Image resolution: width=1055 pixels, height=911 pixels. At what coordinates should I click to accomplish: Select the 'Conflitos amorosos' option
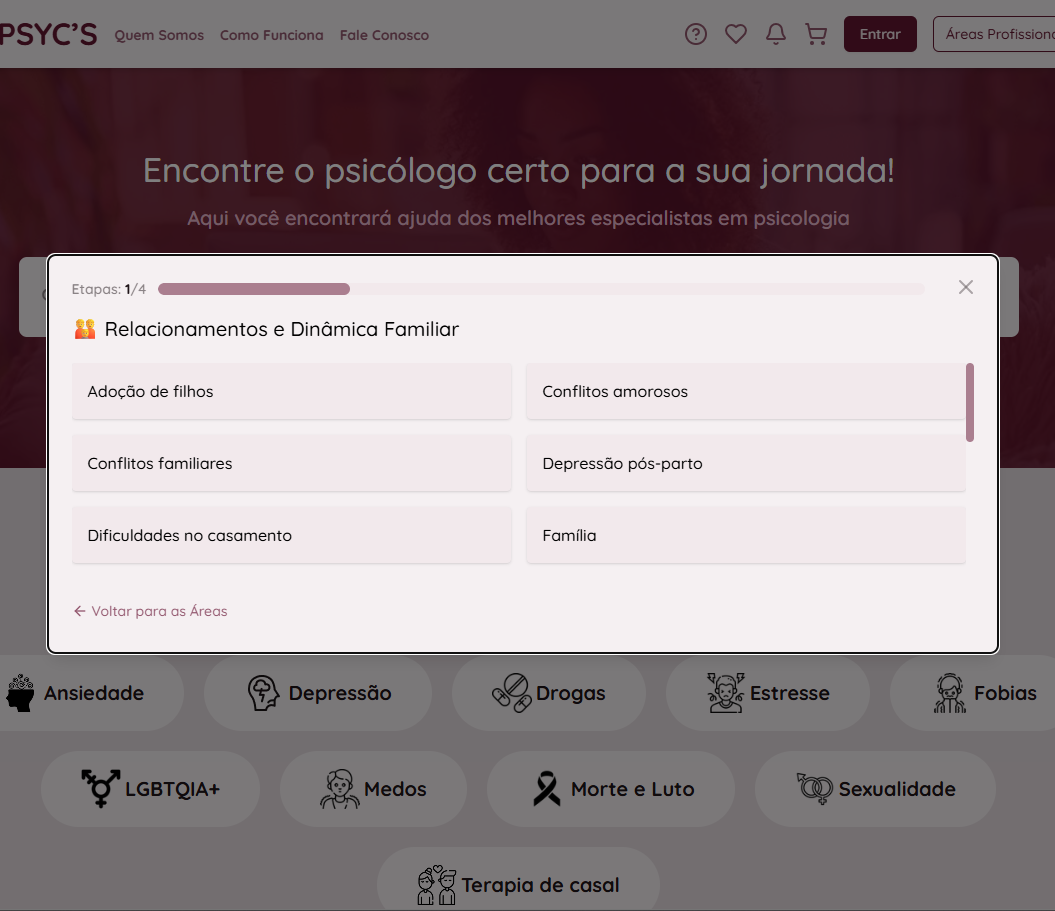745,391
